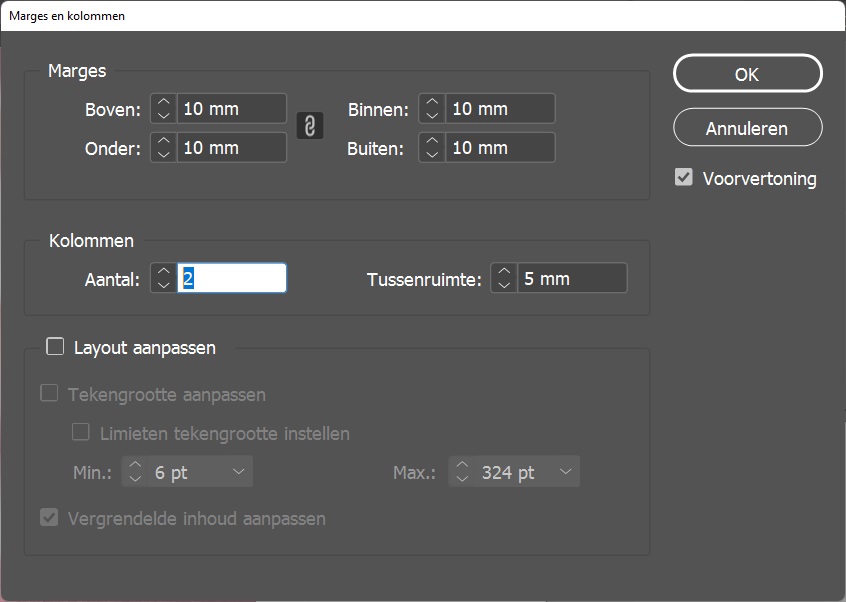
Task: Decrease the Boven margin with its down arrow
Action: pyautogui.click(x=163, y=115)
